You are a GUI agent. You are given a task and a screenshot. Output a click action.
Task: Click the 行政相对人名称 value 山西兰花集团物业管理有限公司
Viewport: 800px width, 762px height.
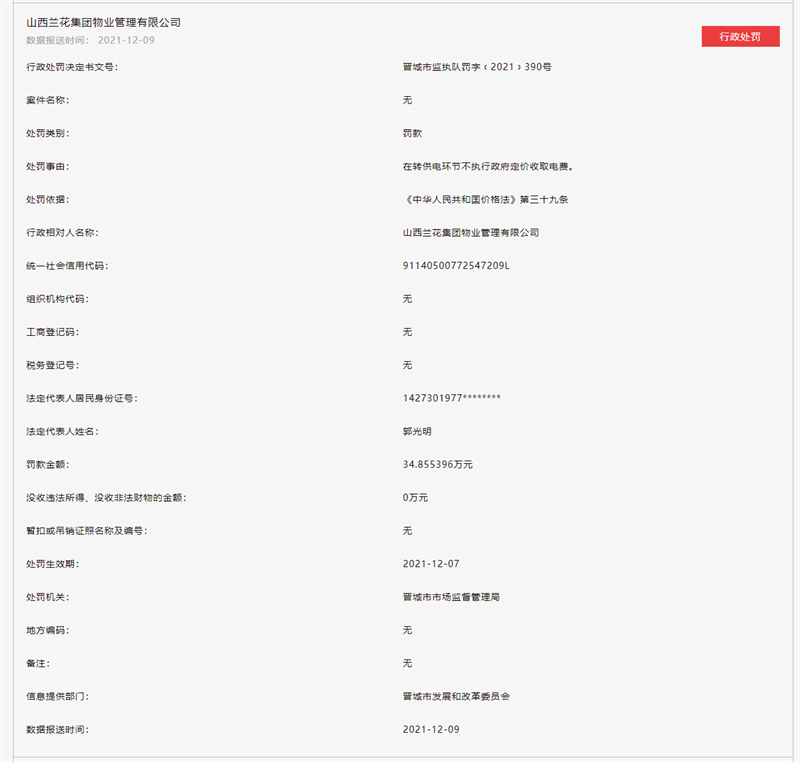click(x=470, y=232)
